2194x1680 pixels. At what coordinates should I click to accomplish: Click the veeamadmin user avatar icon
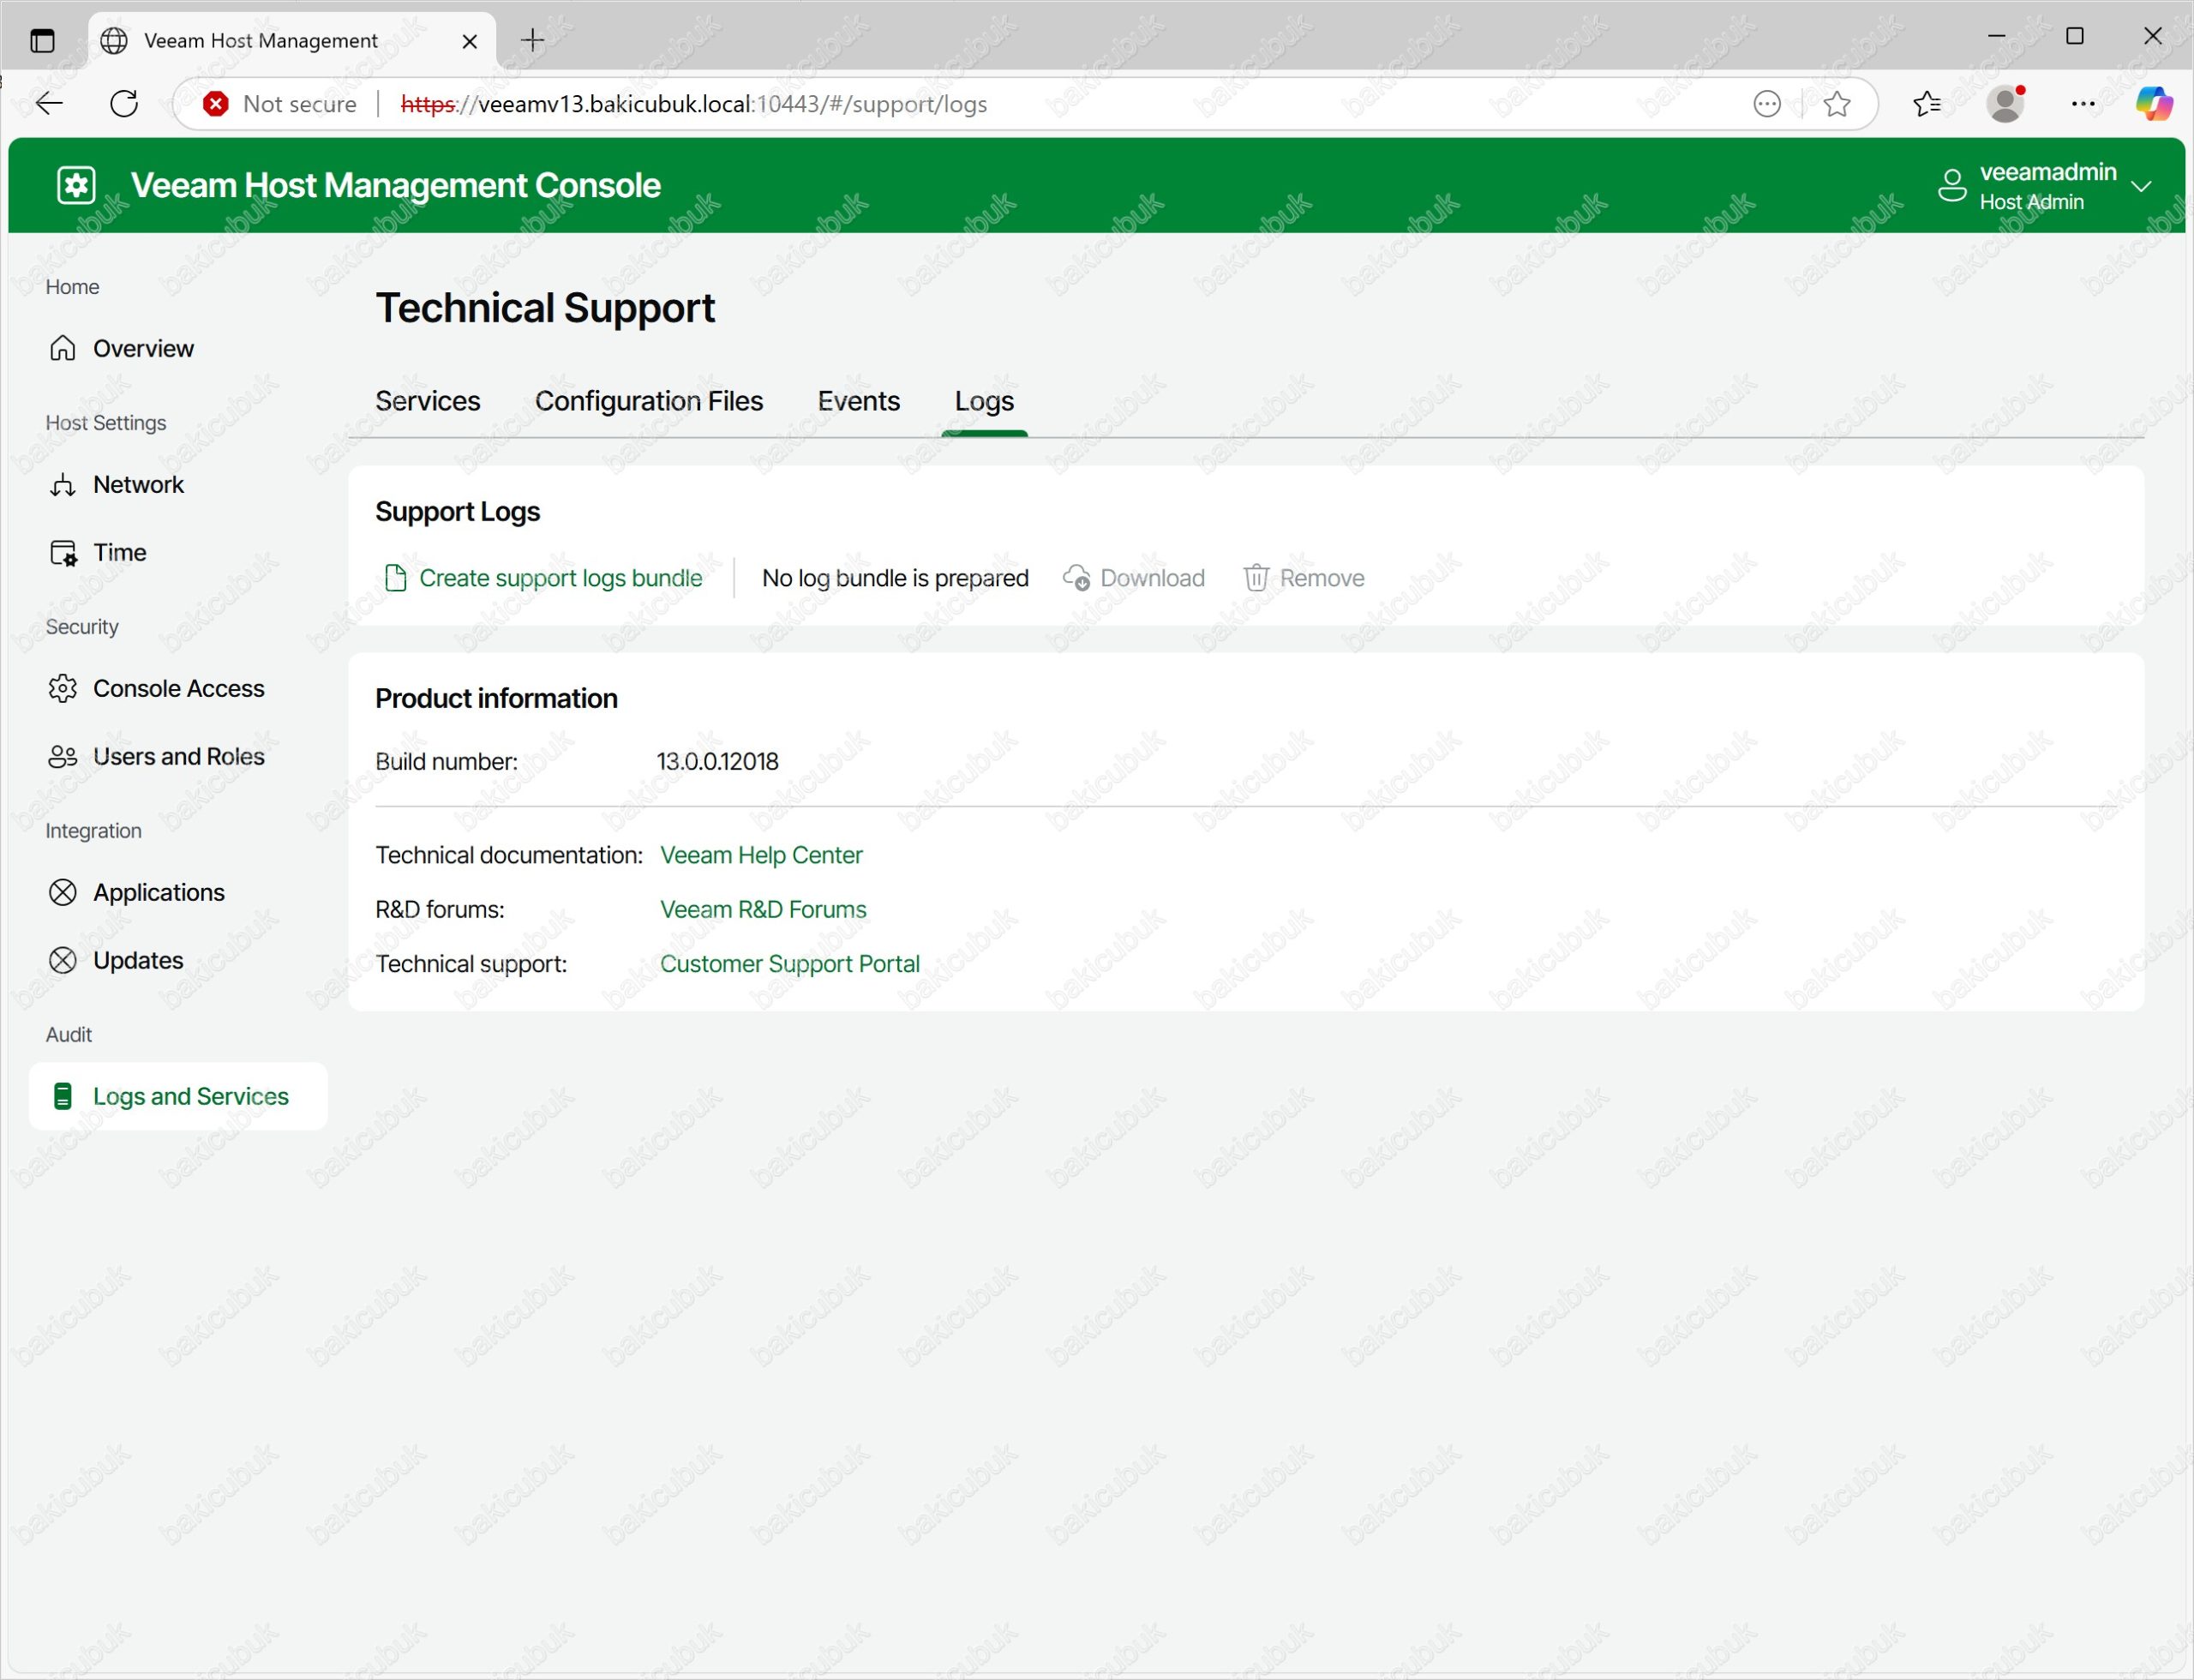tap(1951, 185)
